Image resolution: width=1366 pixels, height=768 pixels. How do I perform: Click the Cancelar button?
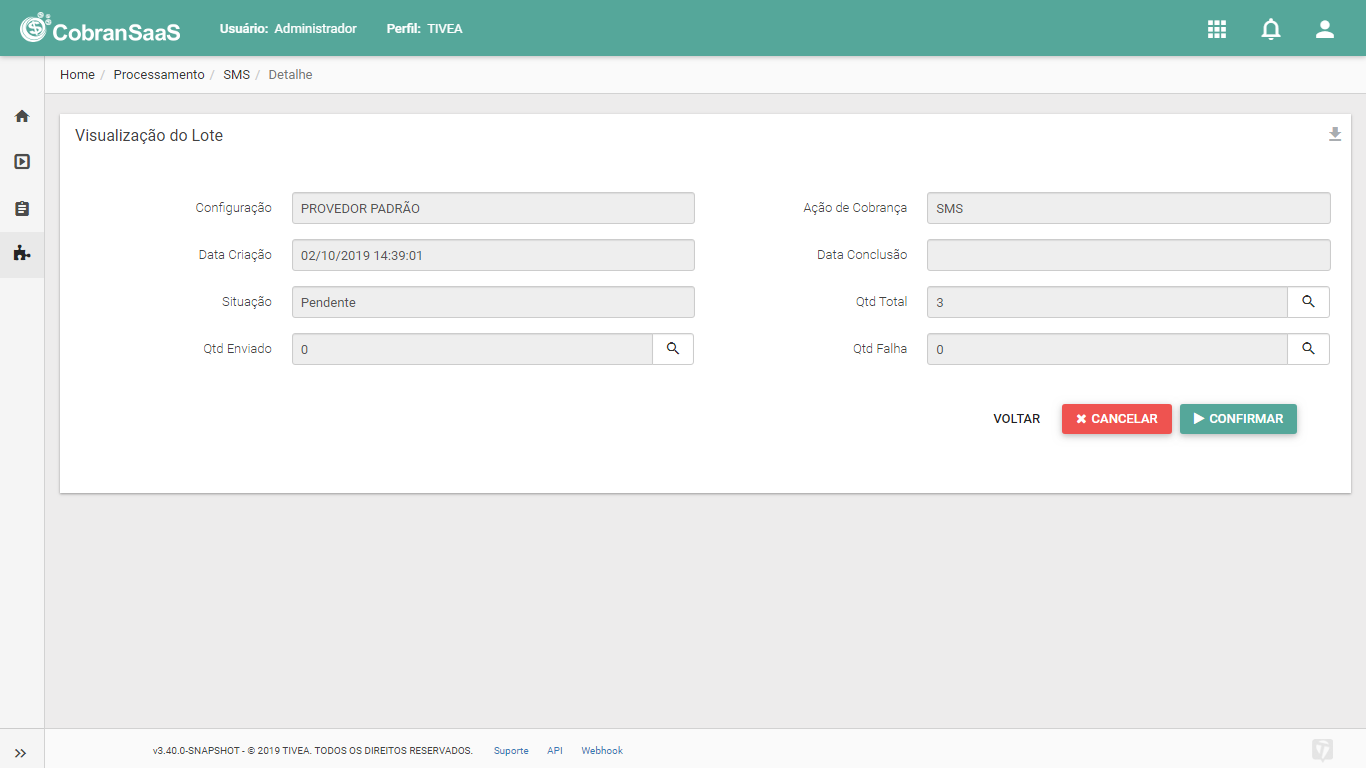pyautogui.click(x=1117, y=419)
